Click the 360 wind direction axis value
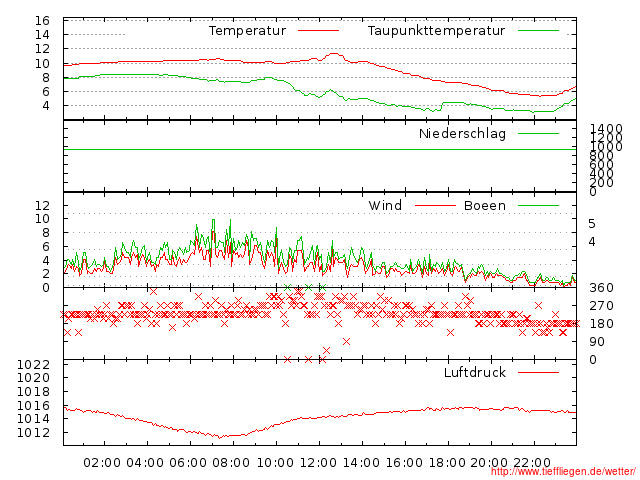This screenshot has width=640, height=480. [x=600, y=288]
